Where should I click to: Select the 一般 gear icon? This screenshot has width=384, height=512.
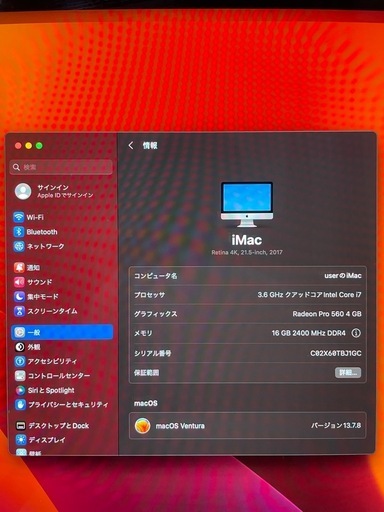click(x=20, y=332)
